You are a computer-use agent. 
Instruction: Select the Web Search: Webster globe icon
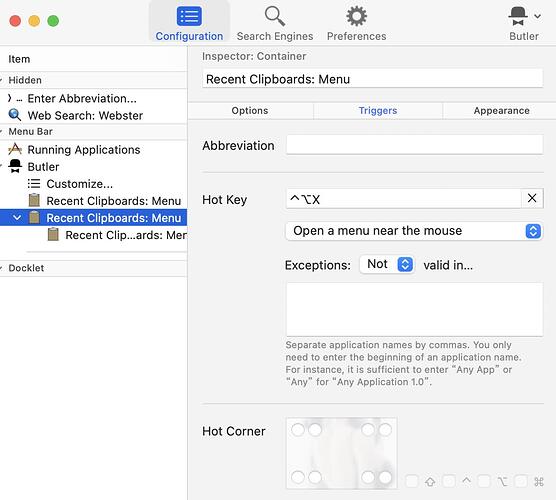tap(15, 115)
